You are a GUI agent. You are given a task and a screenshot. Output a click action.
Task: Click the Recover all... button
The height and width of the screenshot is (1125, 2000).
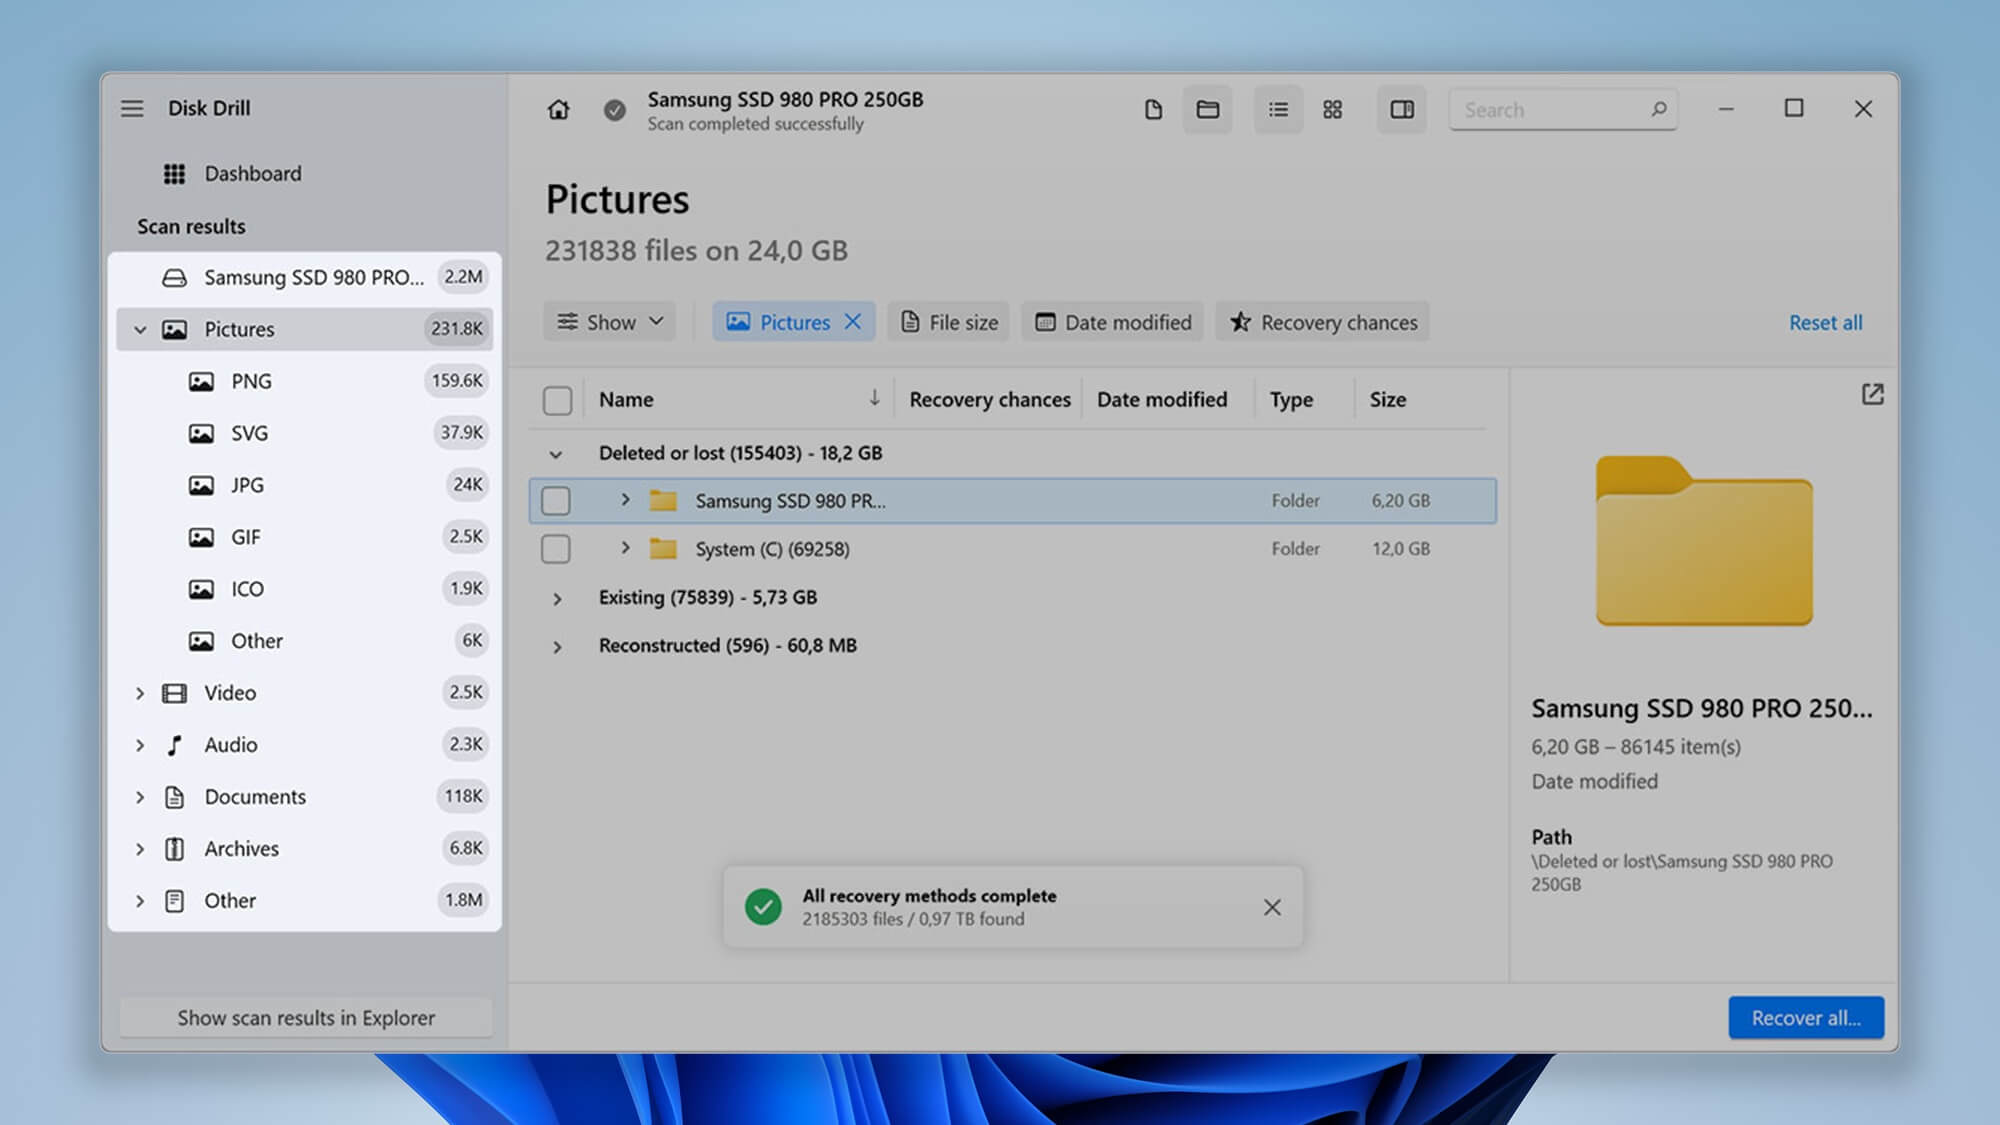click(x=1806, y=1018)
